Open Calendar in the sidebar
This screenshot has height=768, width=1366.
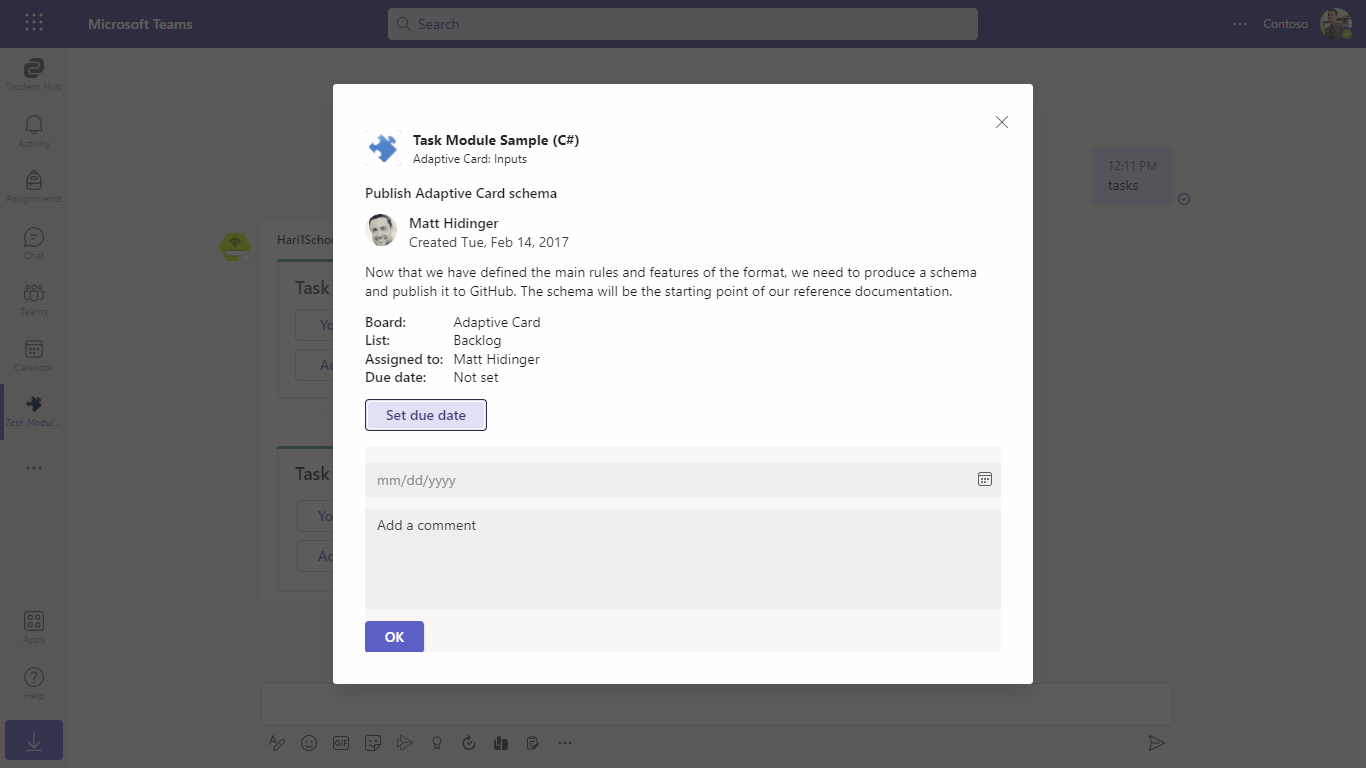click(x=33, y=354)
